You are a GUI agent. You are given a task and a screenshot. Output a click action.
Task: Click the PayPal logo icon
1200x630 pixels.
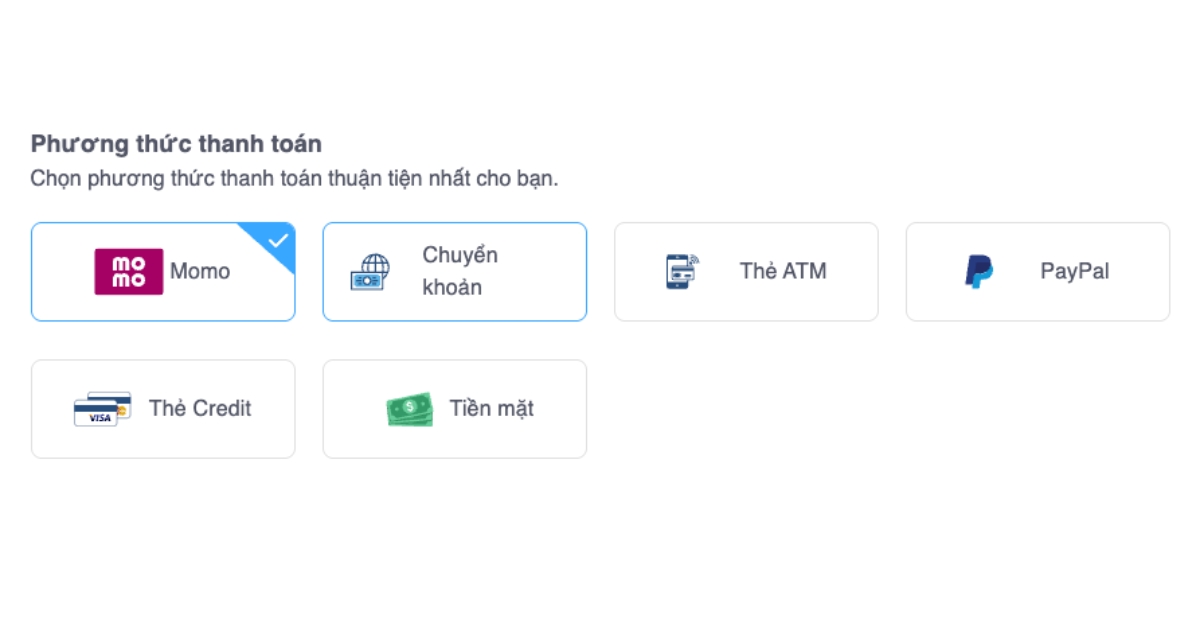[x=979, y=271]
